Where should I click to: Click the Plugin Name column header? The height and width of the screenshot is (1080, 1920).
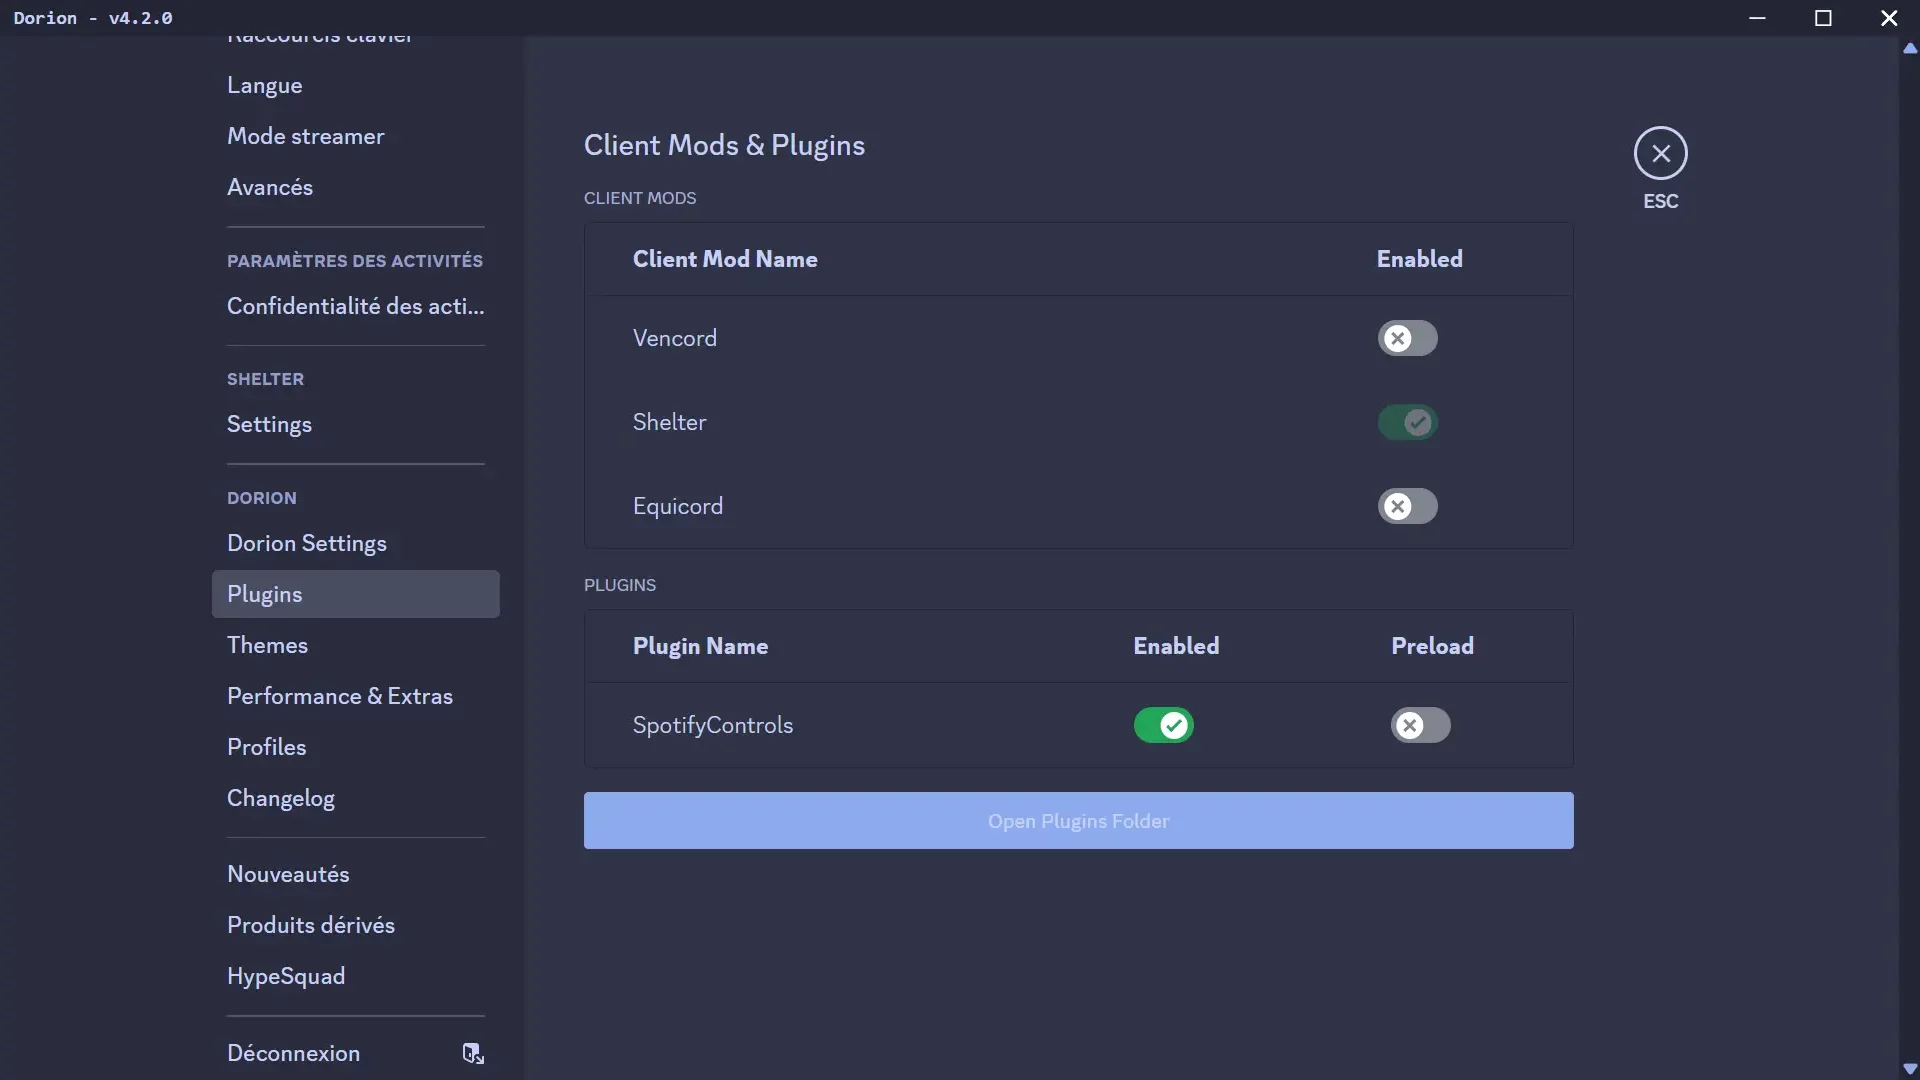click(x=700, y=646)
